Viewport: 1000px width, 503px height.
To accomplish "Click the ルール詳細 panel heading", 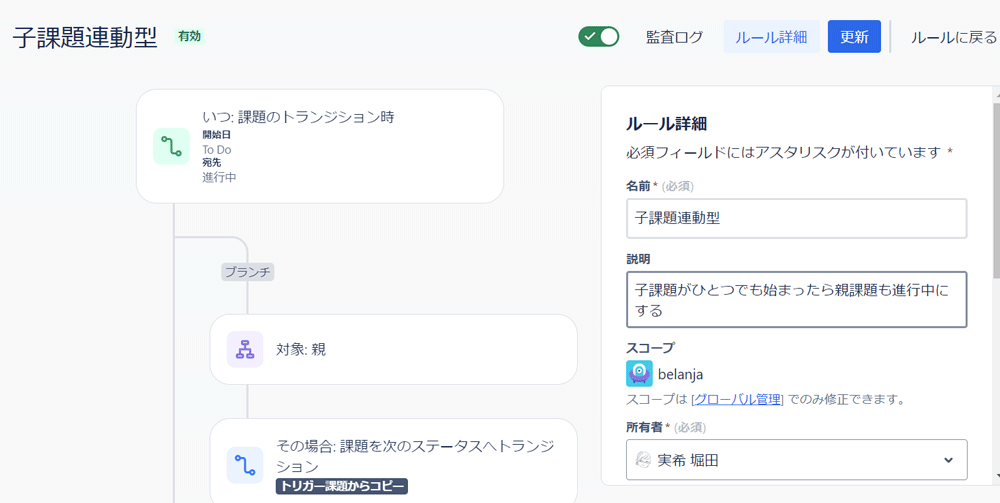I will (x=666, y=124).
